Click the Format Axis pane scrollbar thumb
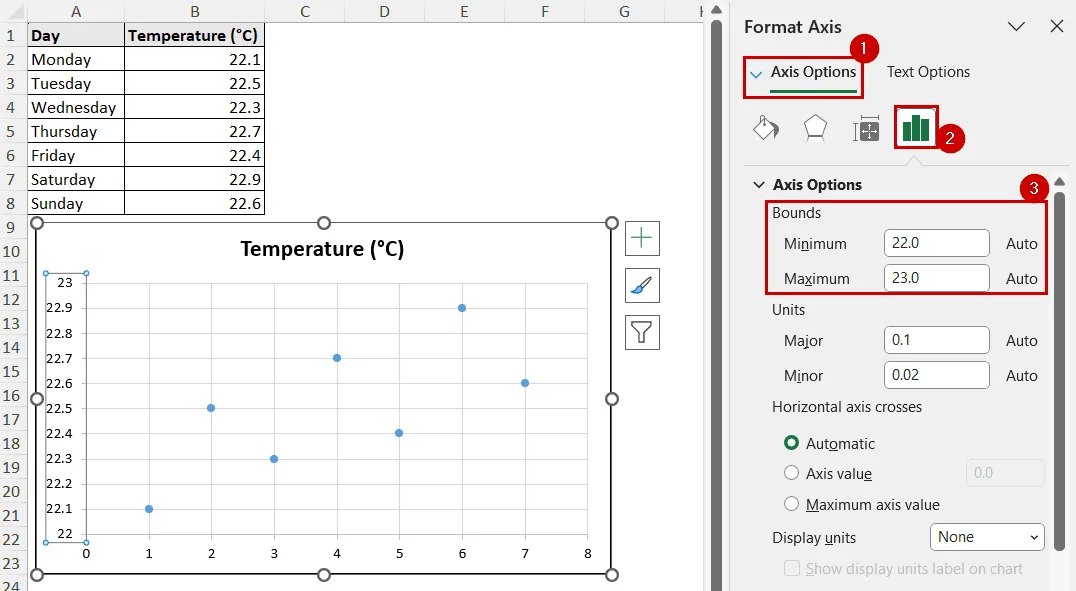This screenshot has height=591, width=1076. point(1060,371)
